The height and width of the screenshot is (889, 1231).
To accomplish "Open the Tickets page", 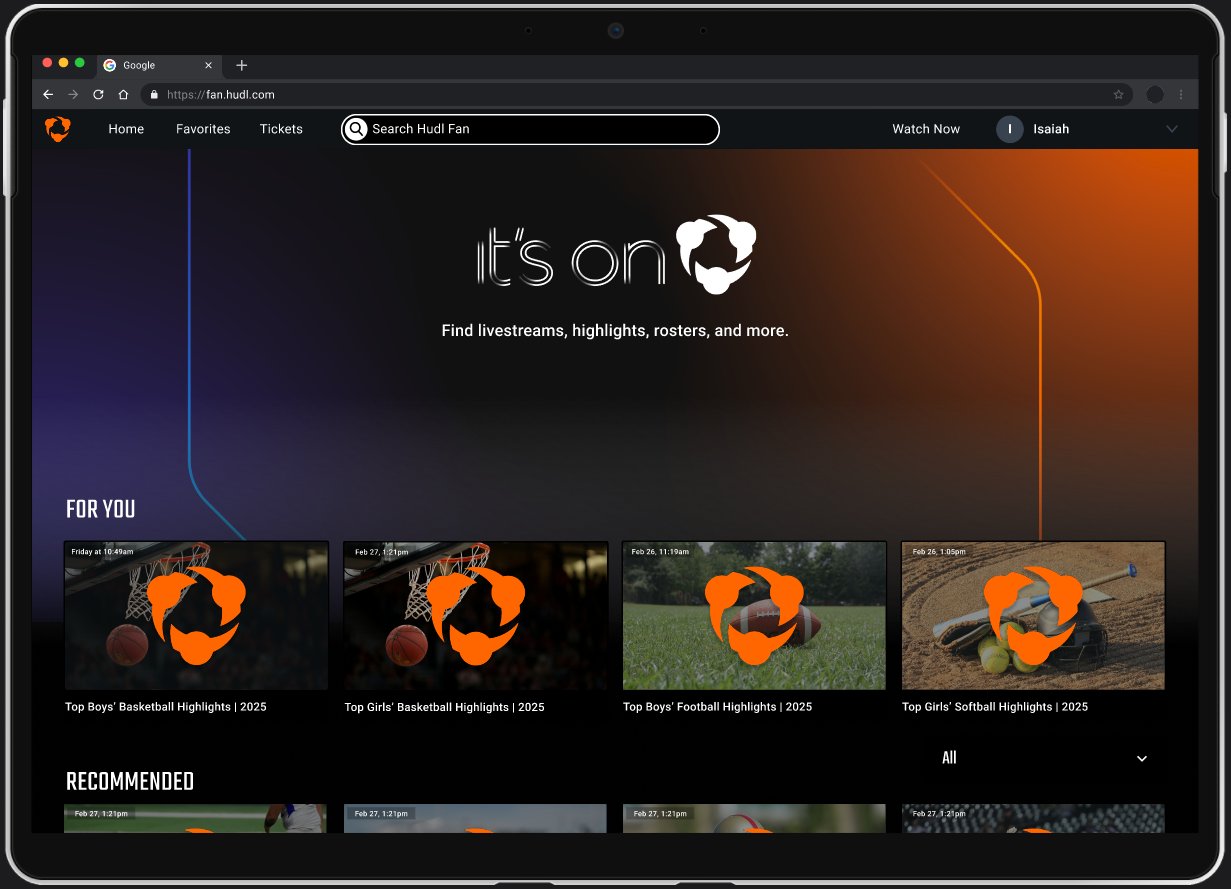I will click(x=281, y=129).
